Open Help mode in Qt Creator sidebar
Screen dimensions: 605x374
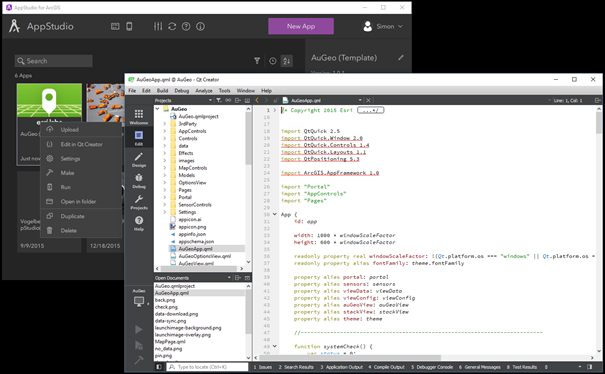click(x=139, y=223)
